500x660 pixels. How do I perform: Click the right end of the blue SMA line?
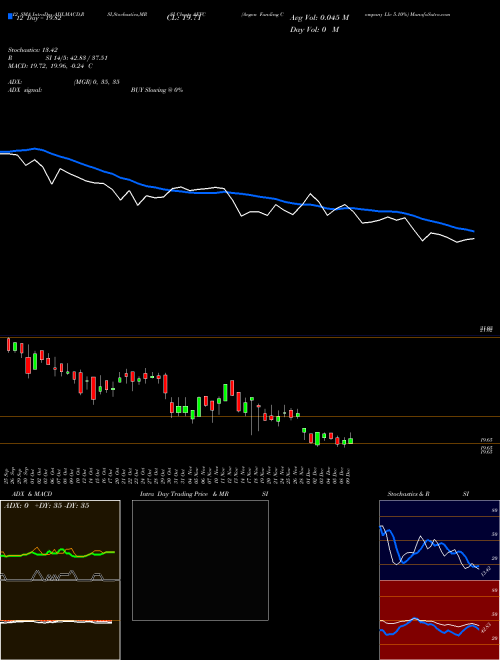pos(473,231)
